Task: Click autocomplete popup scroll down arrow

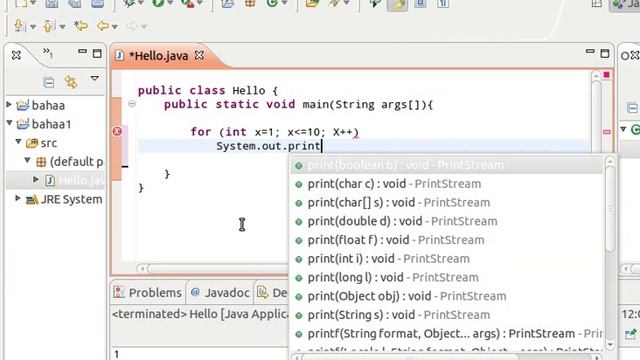Action: [610, 345]
